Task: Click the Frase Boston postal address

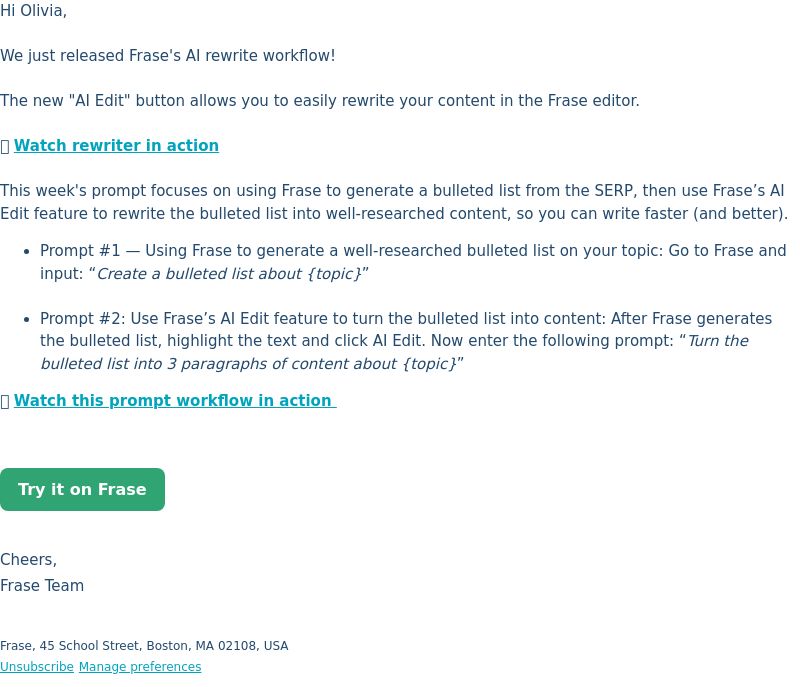Action: [x=144, y=646]
